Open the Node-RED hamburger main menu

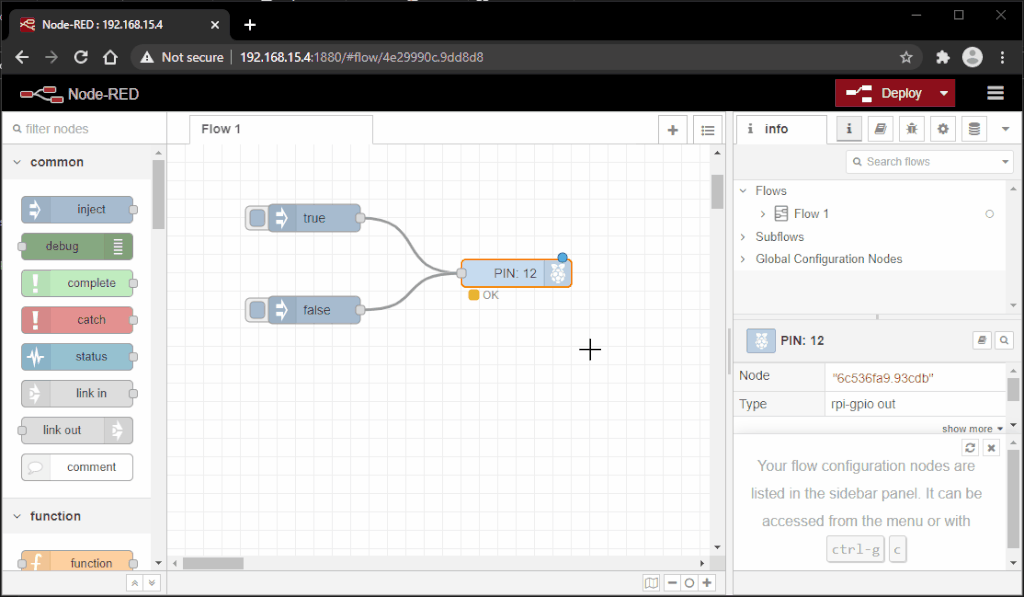[x=995, y=93]
